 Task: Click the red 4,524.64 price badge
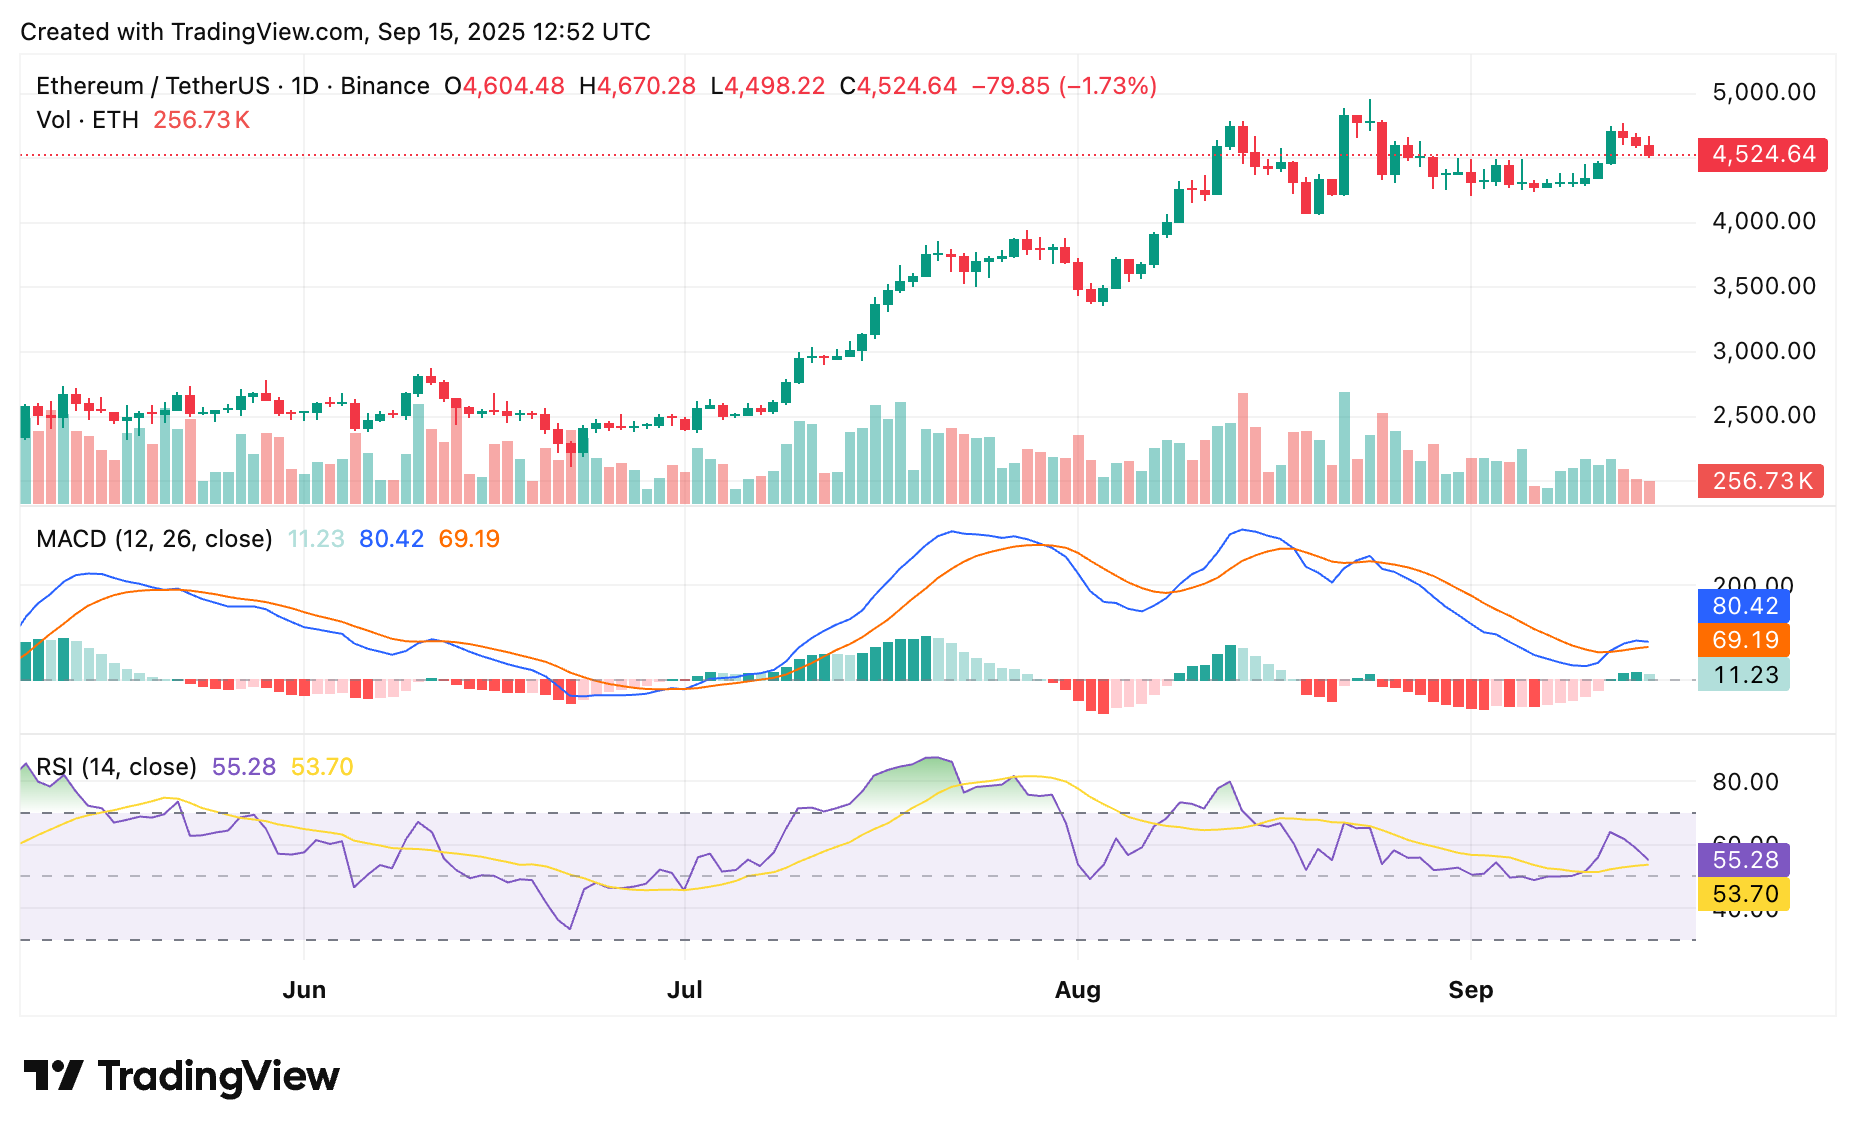[1761, 155]
